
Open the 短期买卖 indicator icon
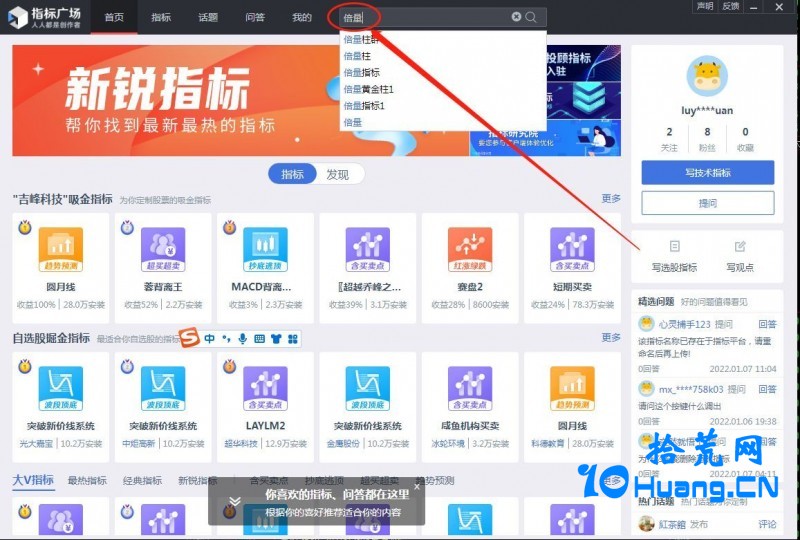pyautogui.click(x=572, y=249)
